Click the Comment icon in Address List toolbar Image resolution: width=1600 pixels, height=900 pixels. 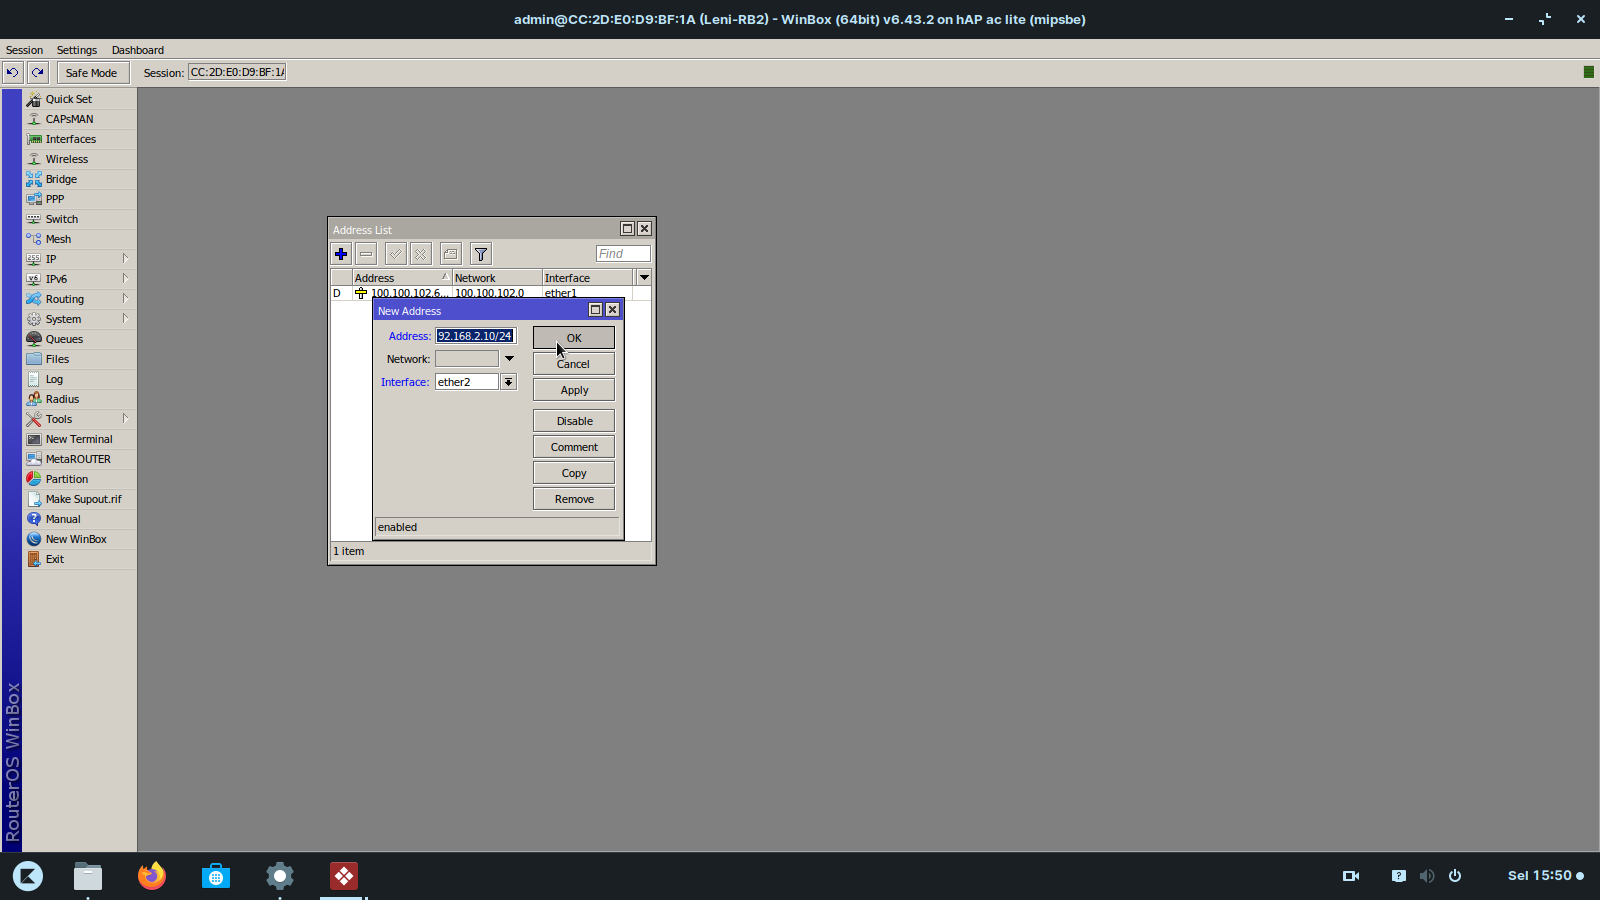(451, 254)
